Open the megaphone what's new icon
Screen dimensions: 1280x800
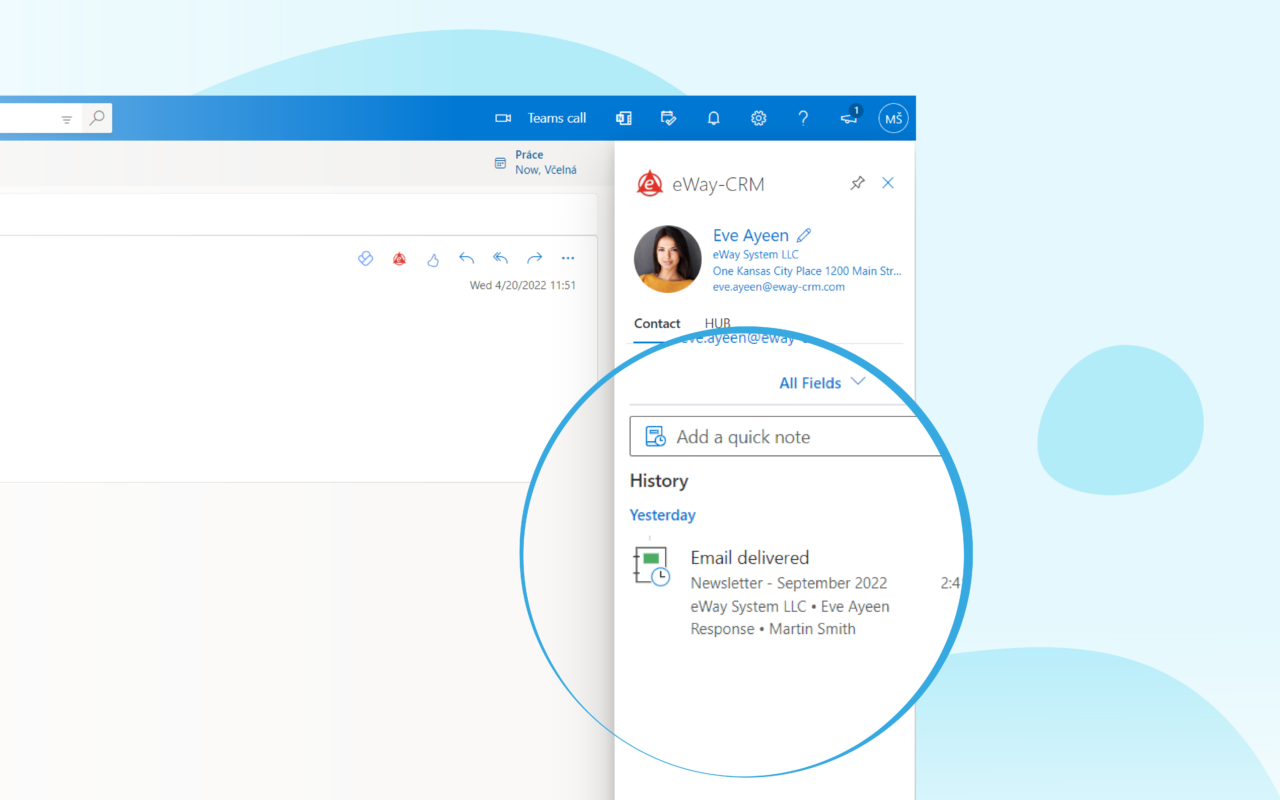849,118
